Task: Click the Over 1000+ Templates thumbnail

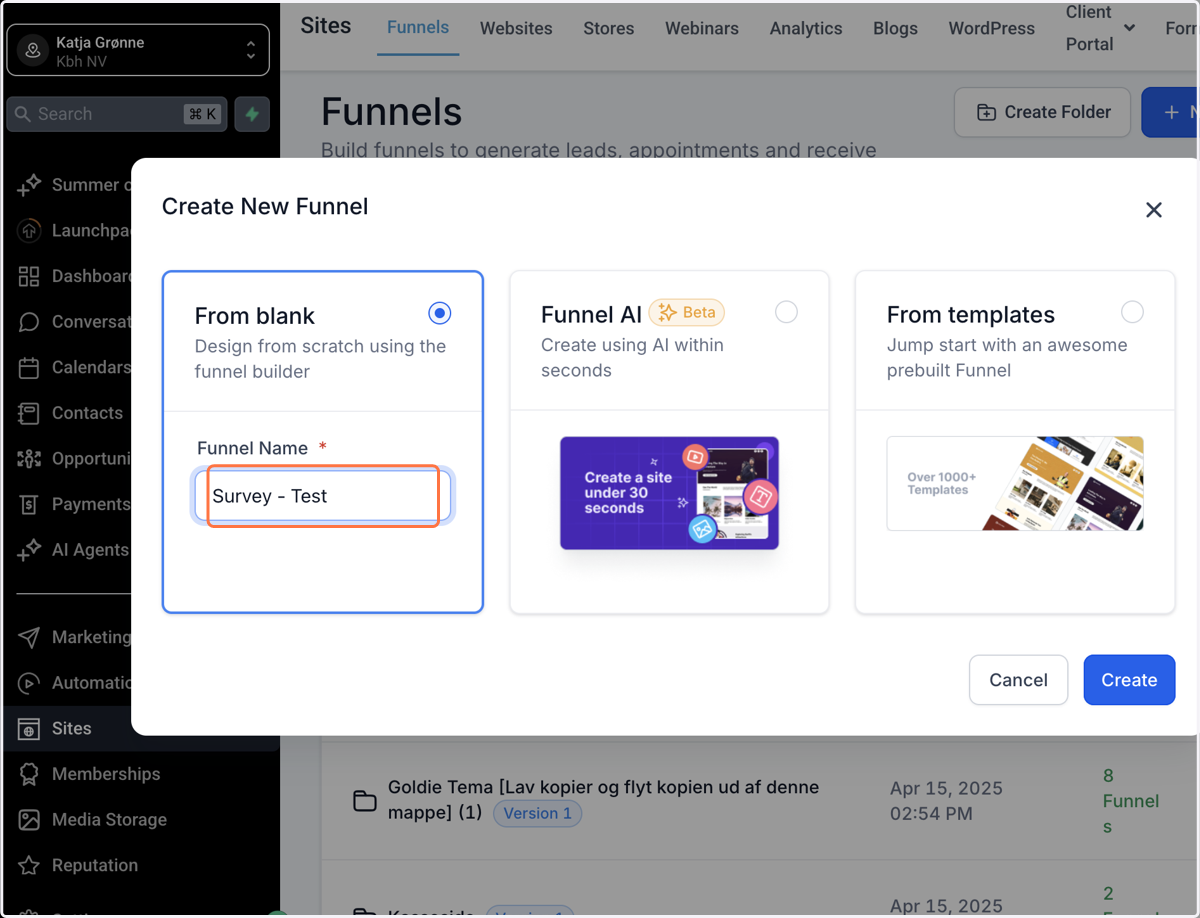Action: (1015, 483)
